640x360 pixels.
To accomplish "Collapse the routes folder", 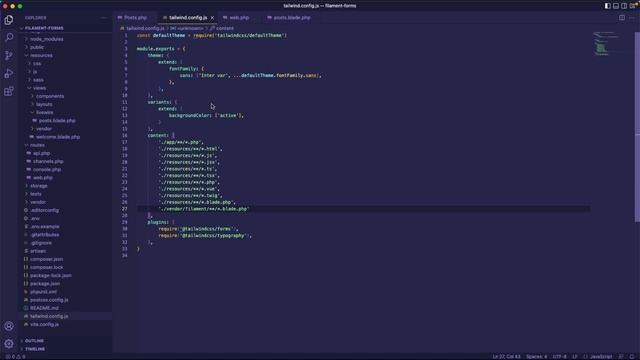I will (37, 145).
